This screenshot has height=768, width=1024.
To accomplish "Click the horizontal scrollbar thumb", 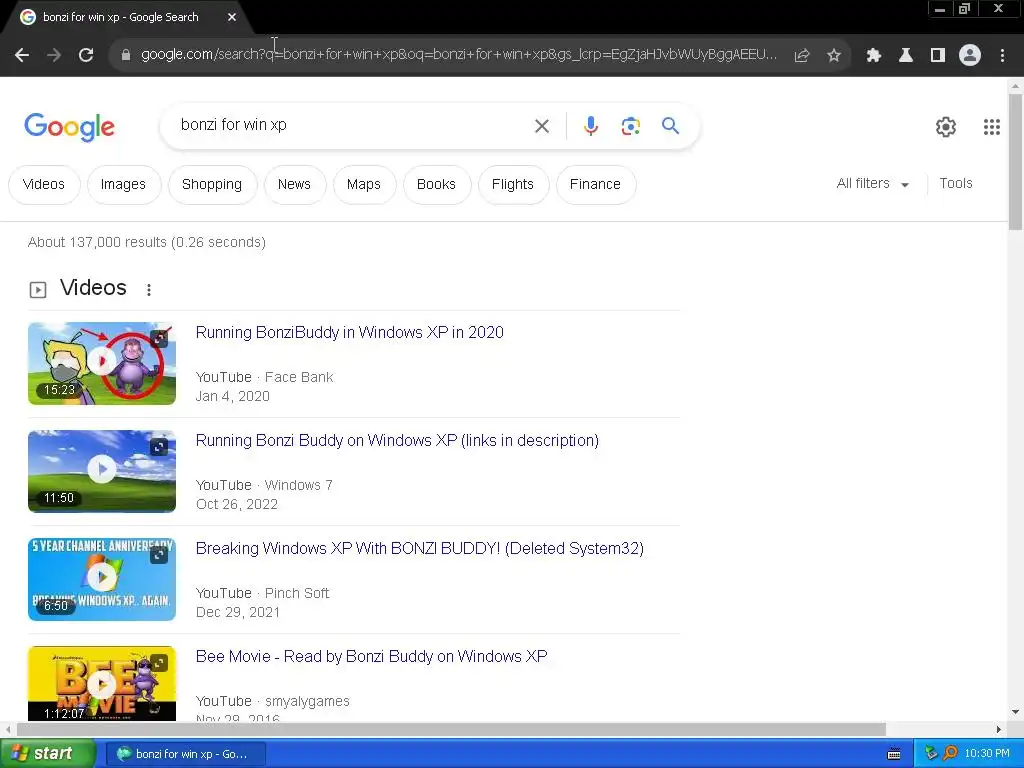I will [x=451, y=729].
